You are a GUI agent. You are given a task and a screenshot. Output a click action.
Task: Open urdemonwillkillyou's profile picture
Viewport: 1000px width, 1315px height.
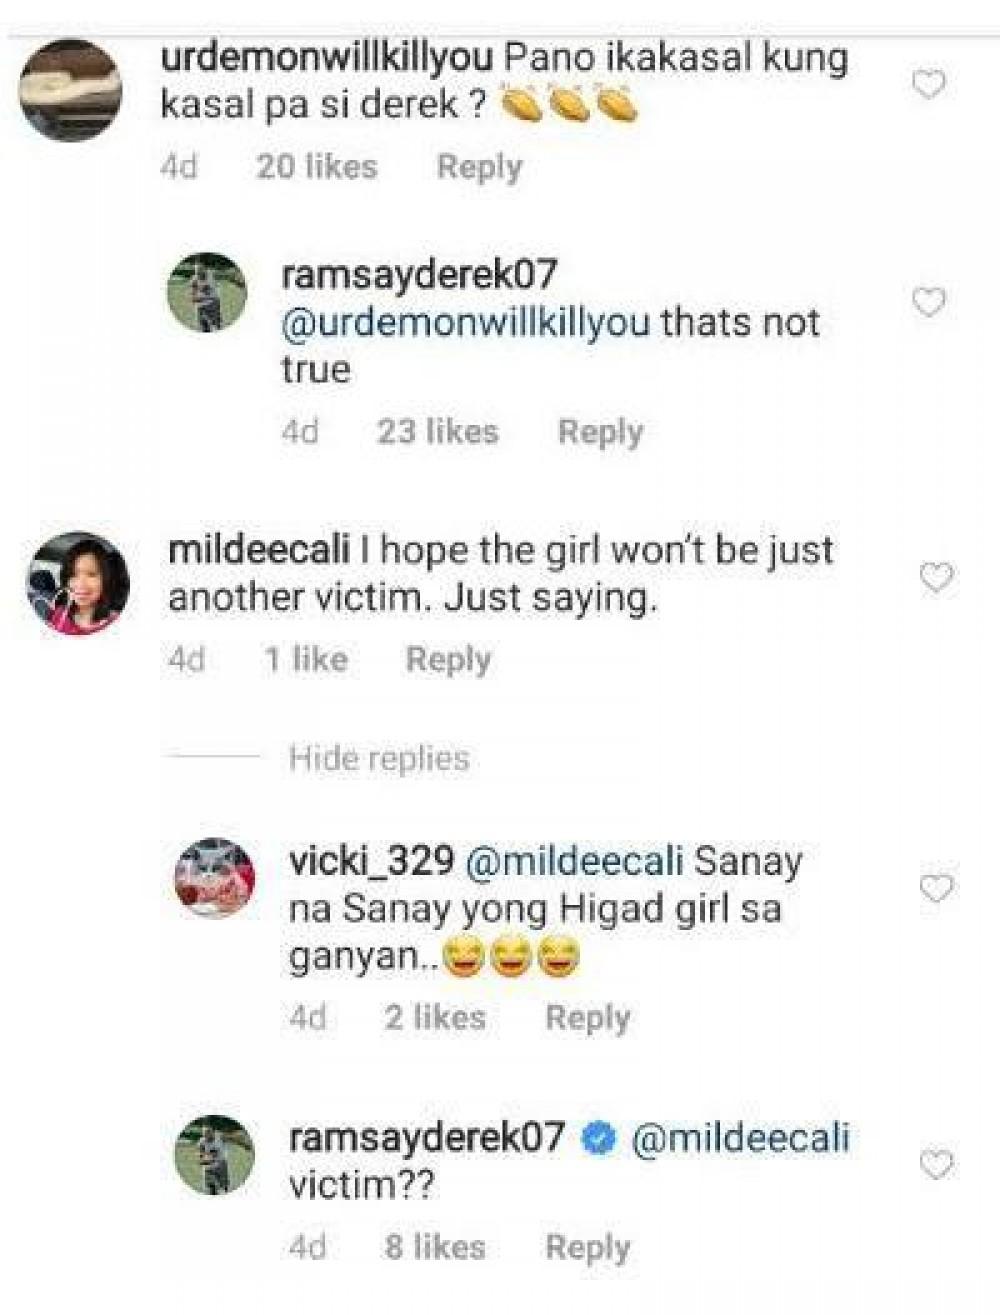71,89
